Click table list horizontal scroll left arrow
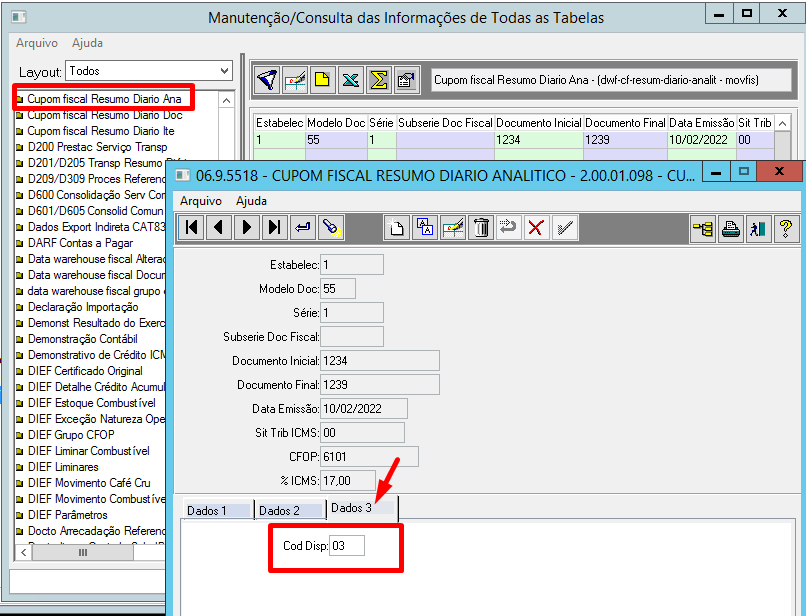The height and width of the screenshot is (616, 806). click(x=23, y=552)
